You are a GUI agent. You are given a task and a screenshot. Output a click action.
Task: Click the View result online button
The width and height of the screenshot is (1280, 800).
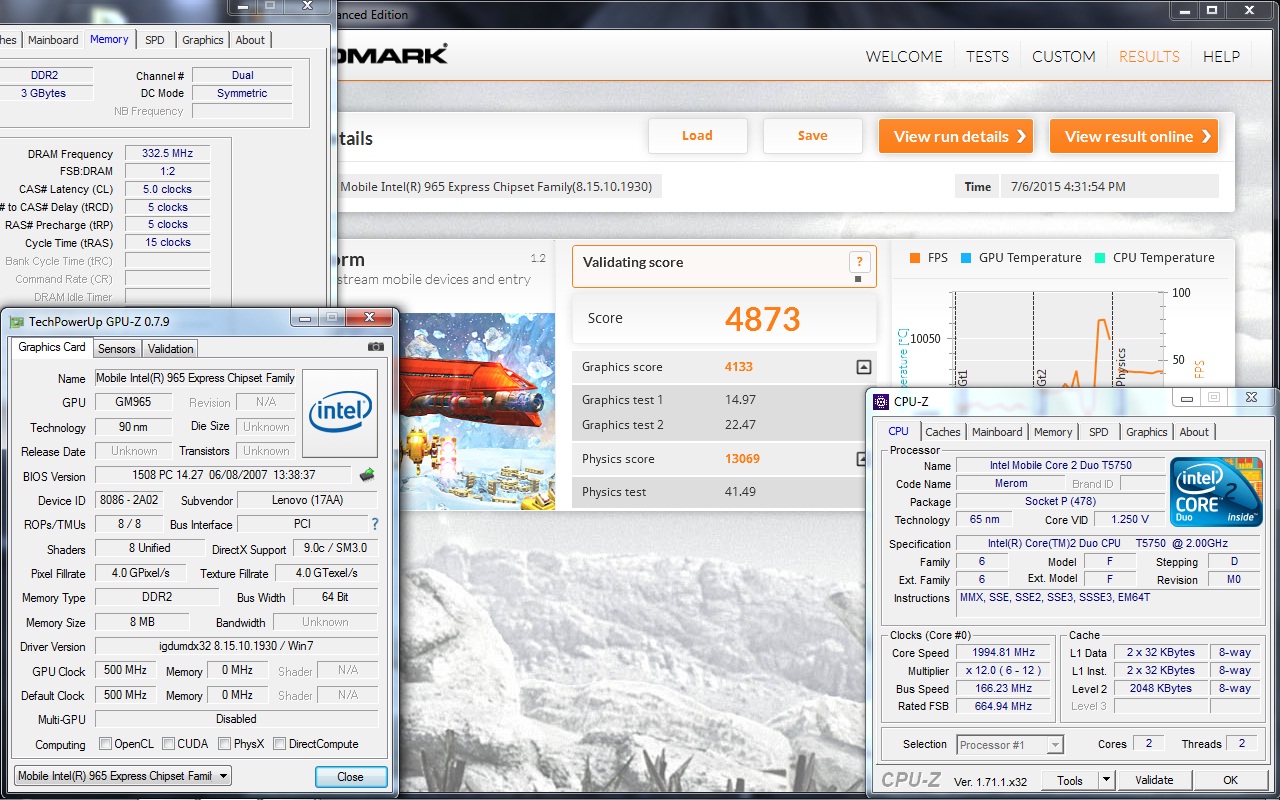pos(1134,136)
